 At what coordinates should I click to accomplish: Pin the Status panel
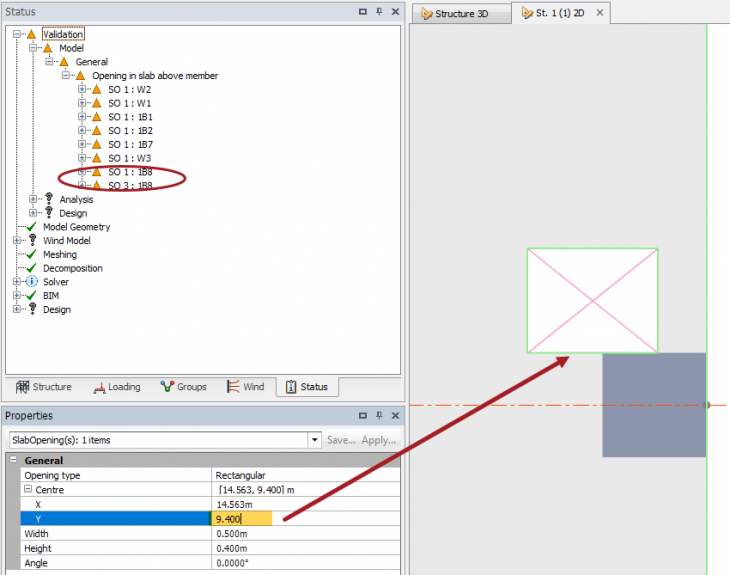[379, 12]
